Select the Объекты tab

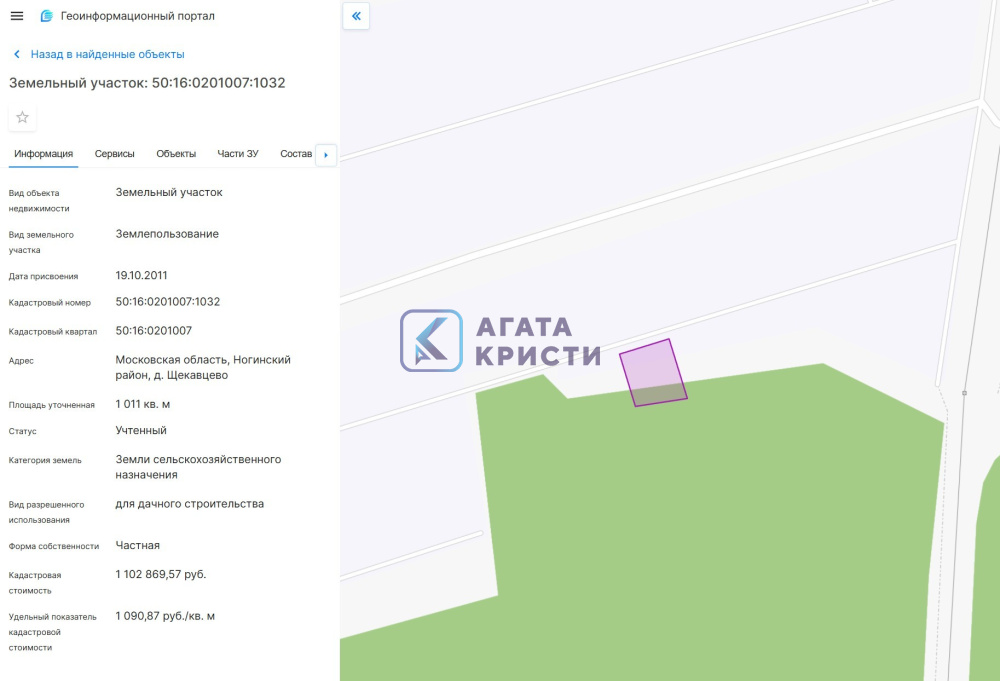point(176,154)
